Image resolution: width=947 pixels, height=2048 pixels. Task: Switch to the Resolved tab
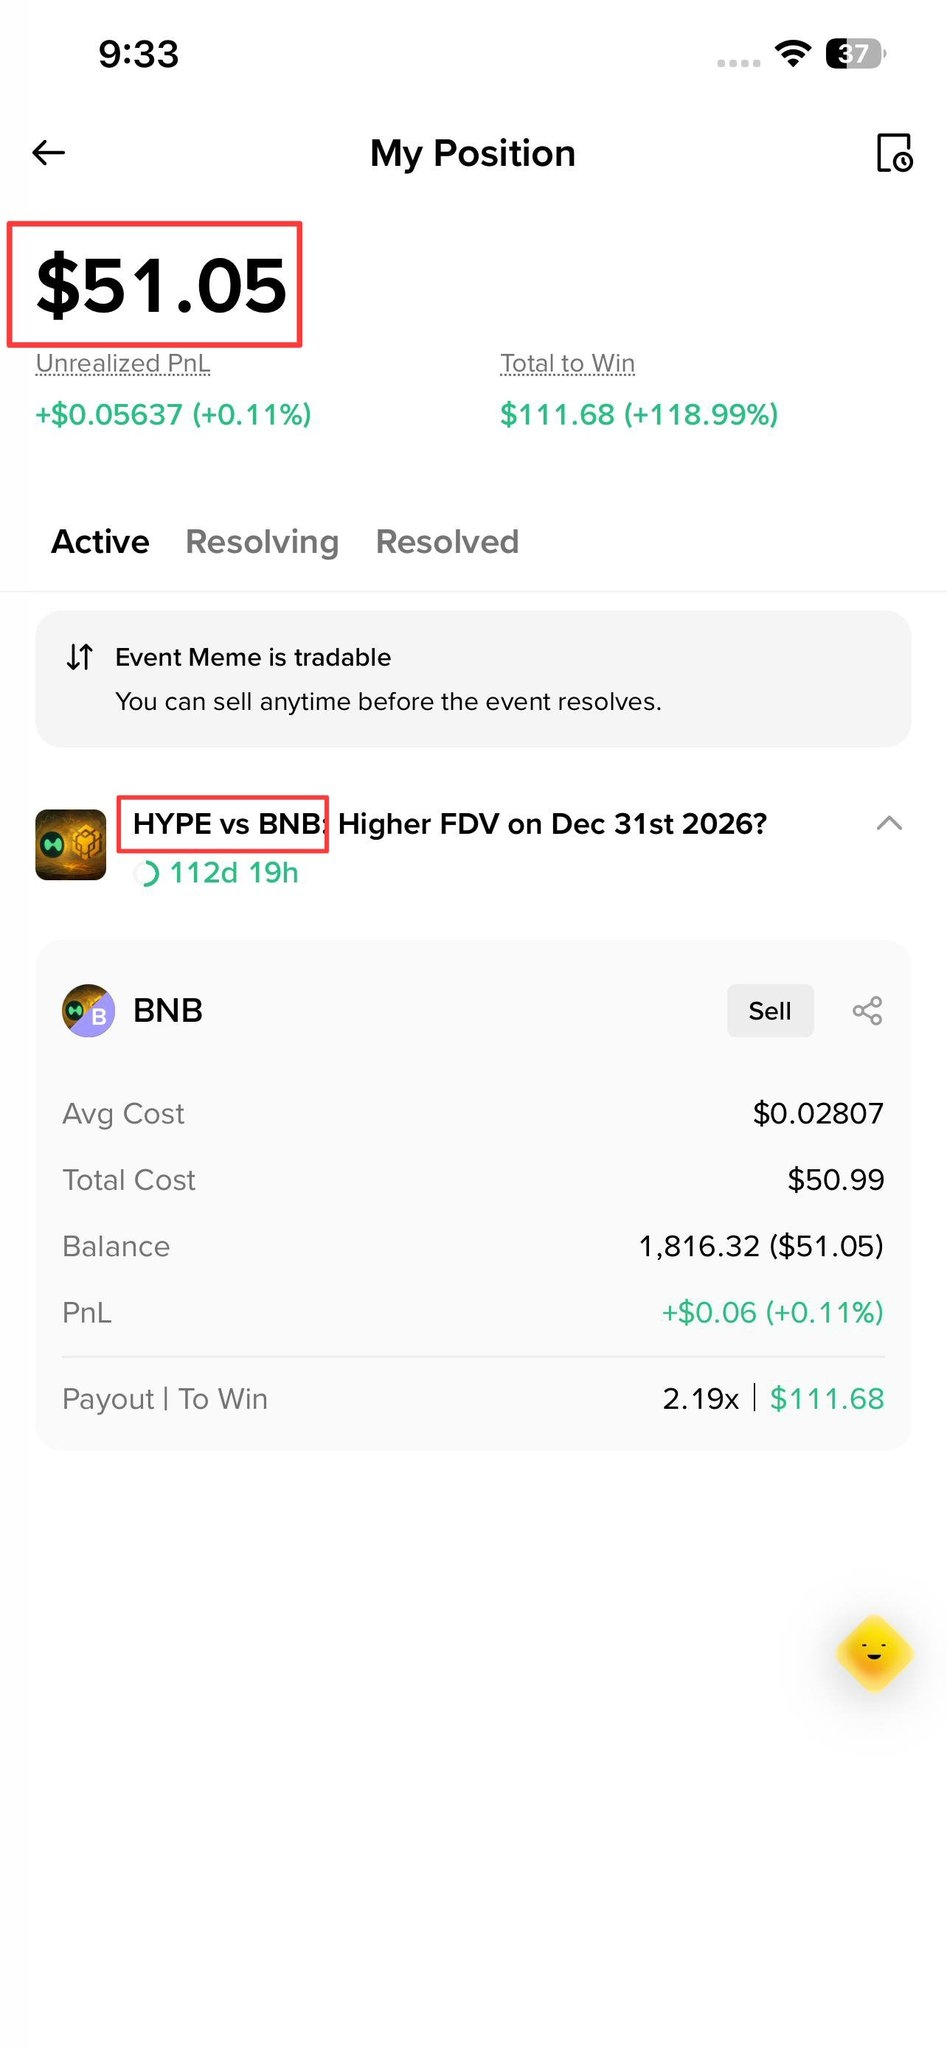(447, 542)
